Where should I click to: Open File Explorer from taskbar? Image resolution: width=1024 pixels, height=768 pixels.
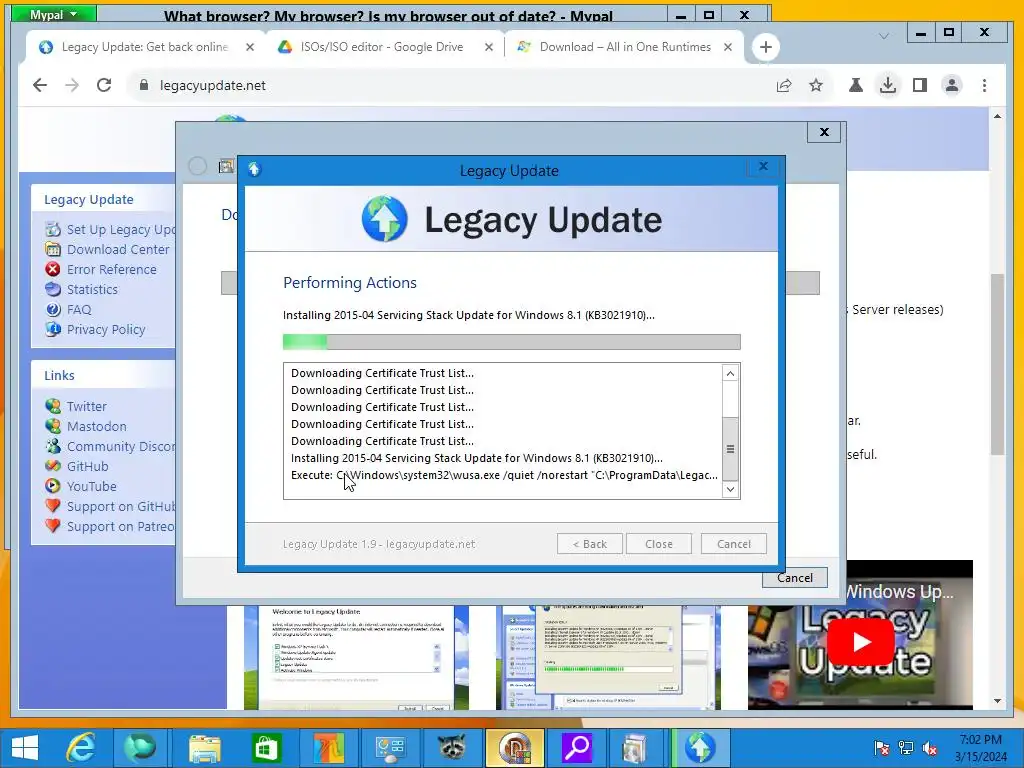pos(204,748)
